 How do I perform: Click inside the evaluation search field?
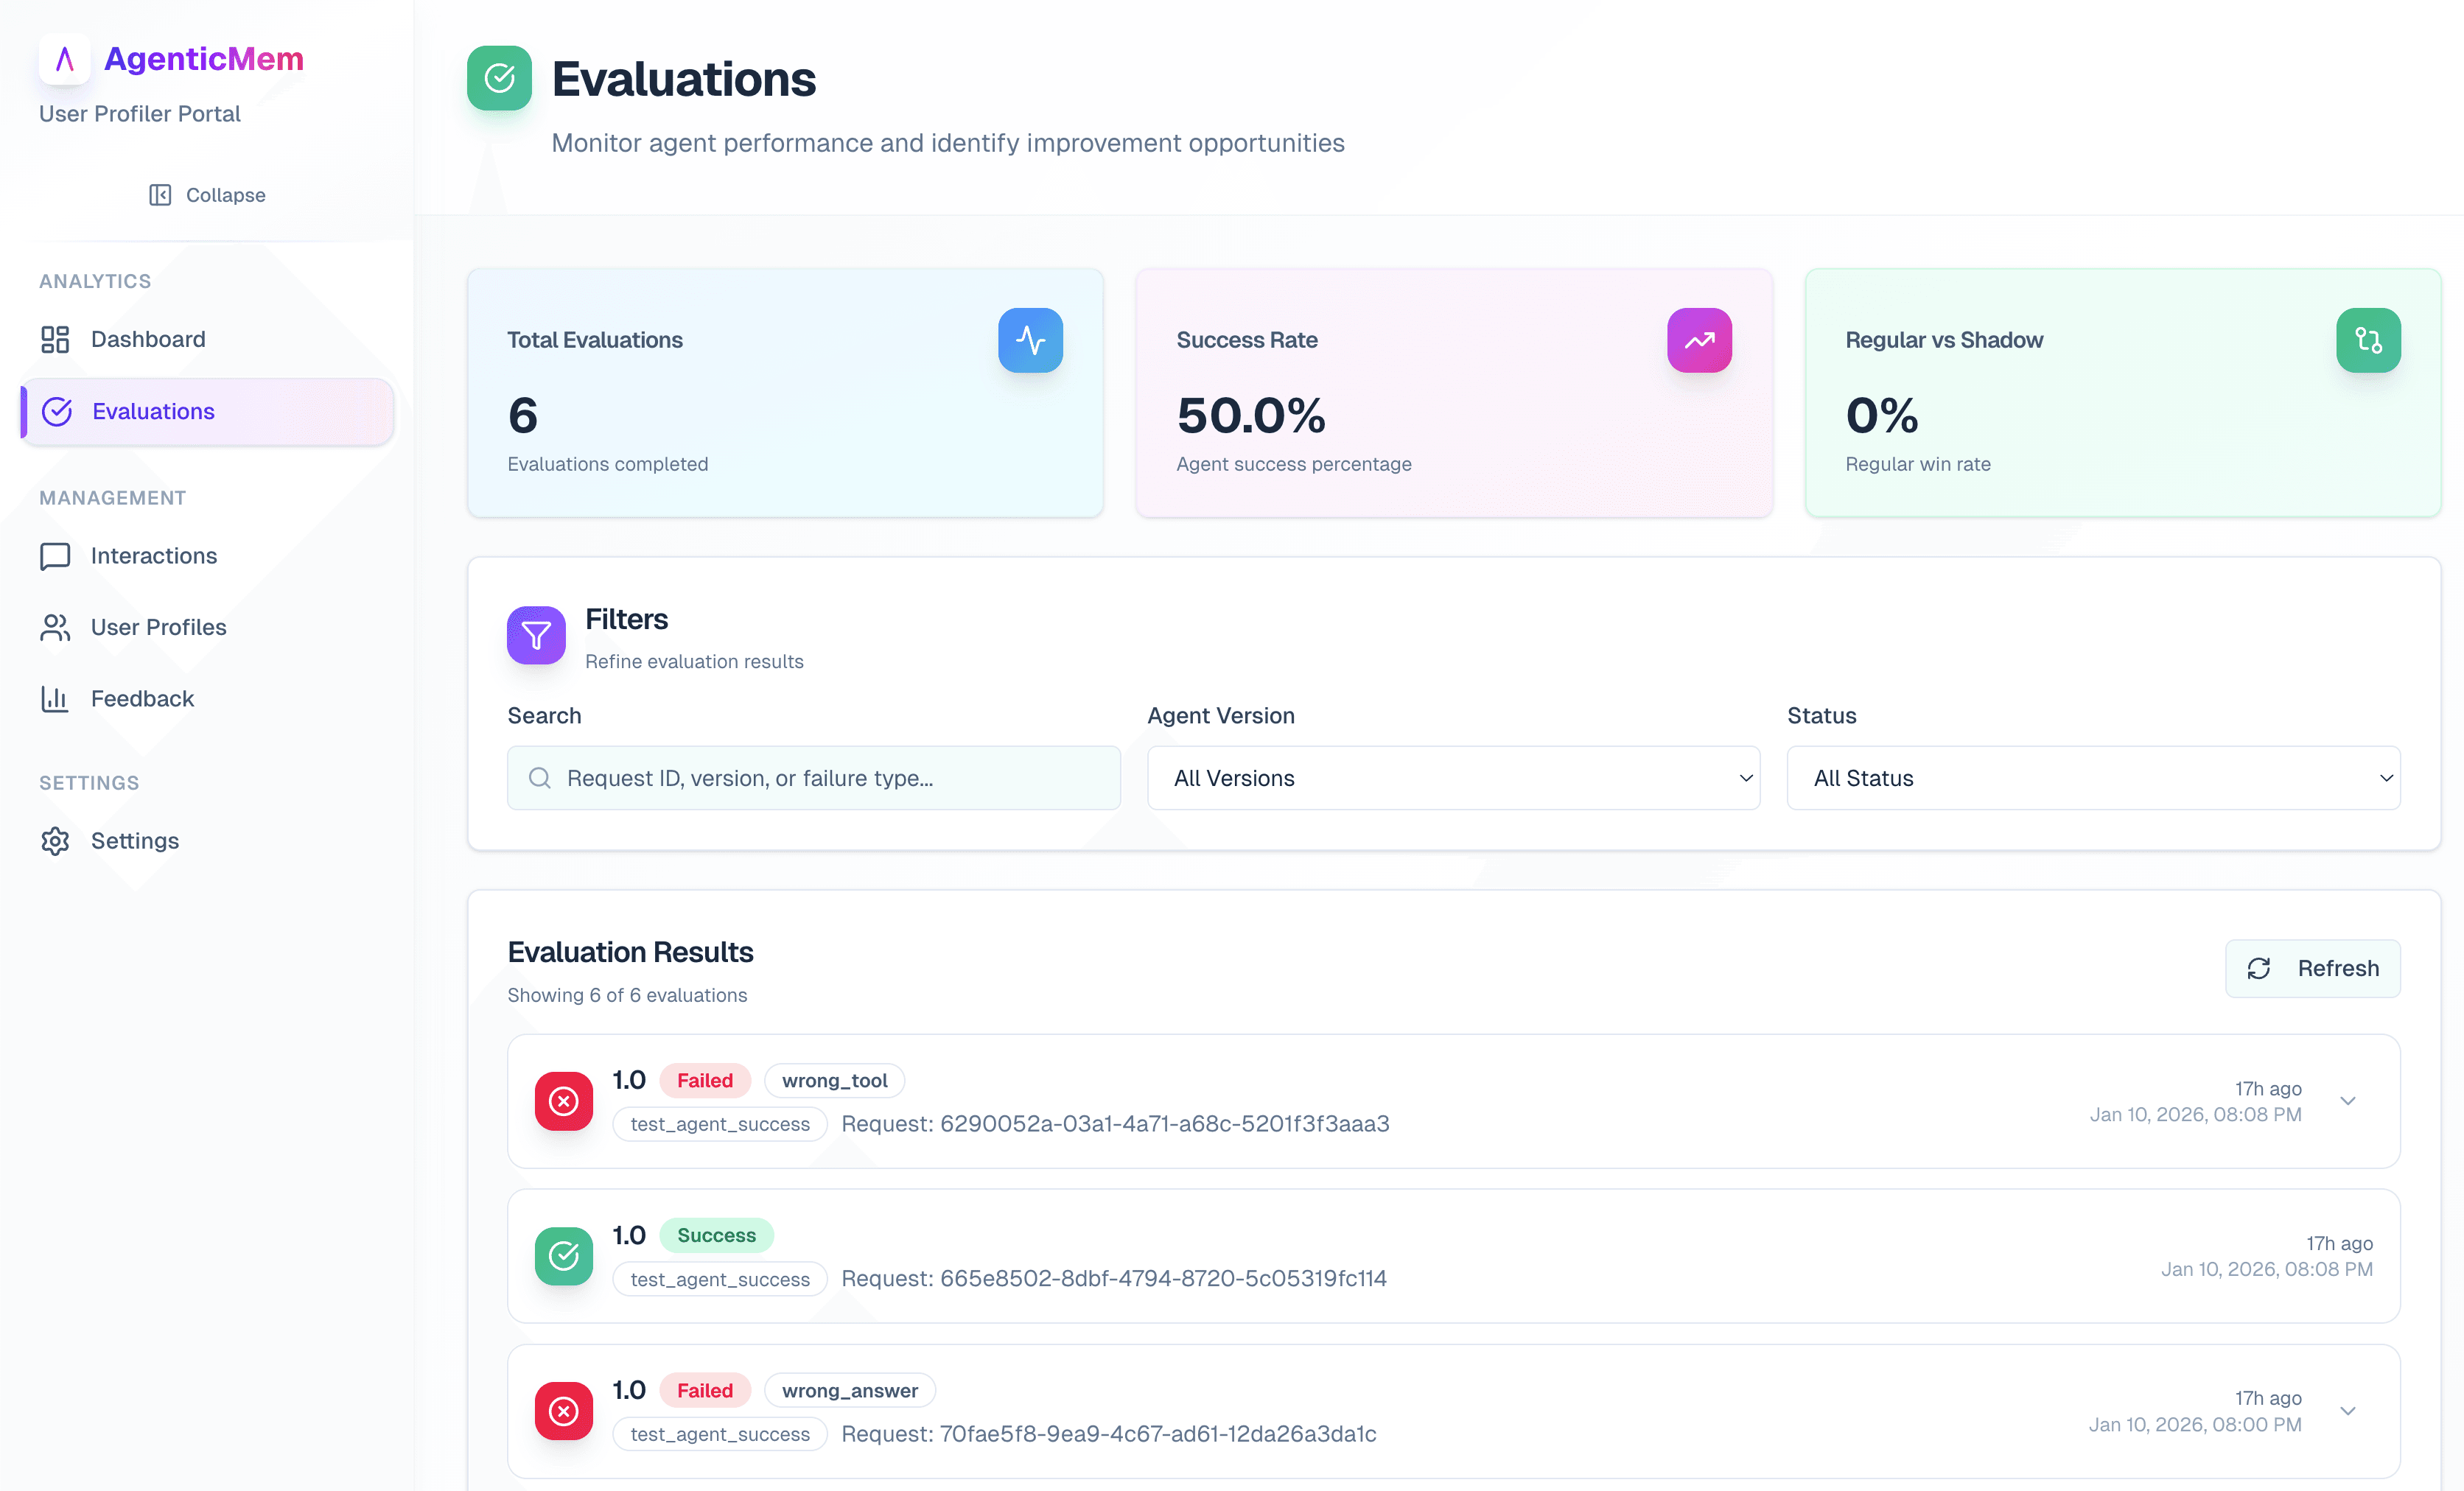(x=813, y=778)
